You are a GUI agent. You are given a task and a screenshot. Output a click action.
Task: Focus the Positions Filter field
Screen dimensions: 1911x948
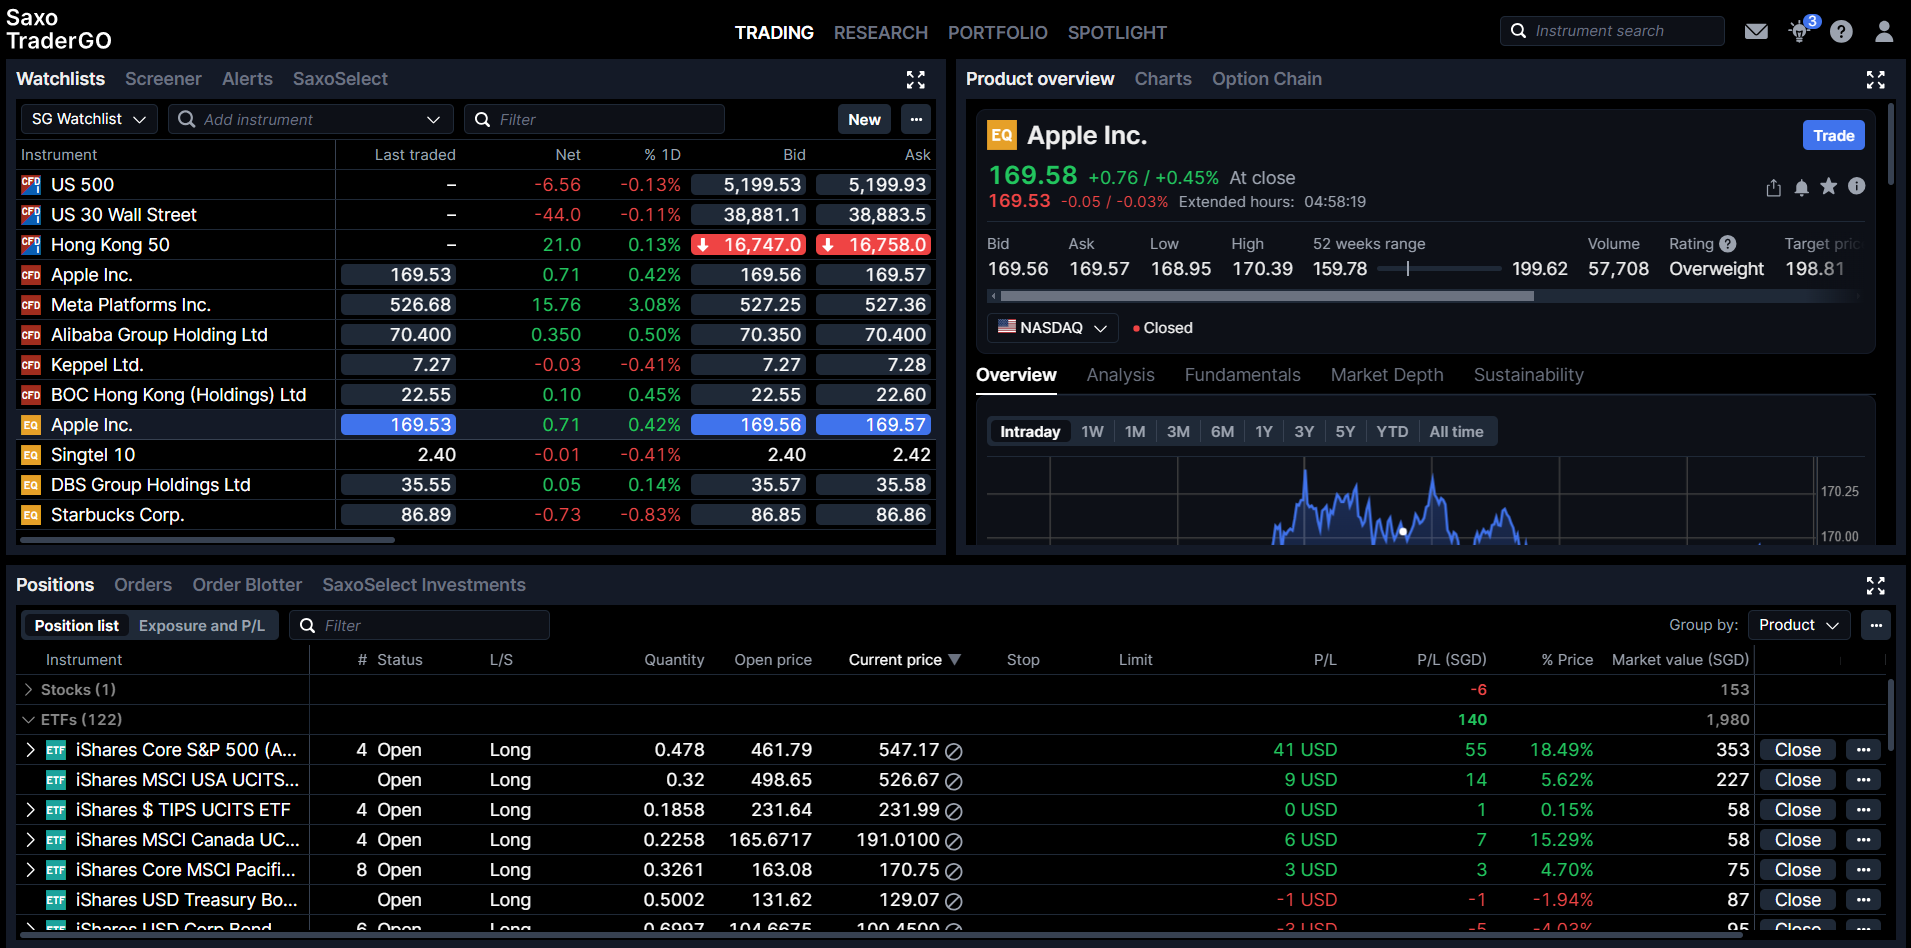pos(419,625)
